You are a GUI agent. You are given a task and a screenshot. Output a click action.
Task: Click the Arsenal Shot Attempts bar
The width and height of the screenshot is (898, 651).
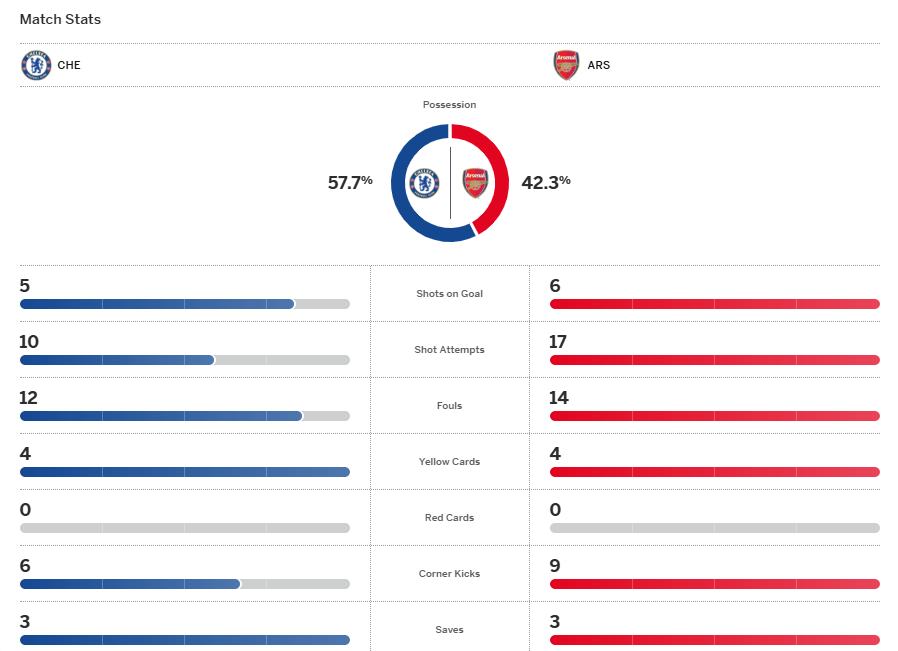point(714,360)
